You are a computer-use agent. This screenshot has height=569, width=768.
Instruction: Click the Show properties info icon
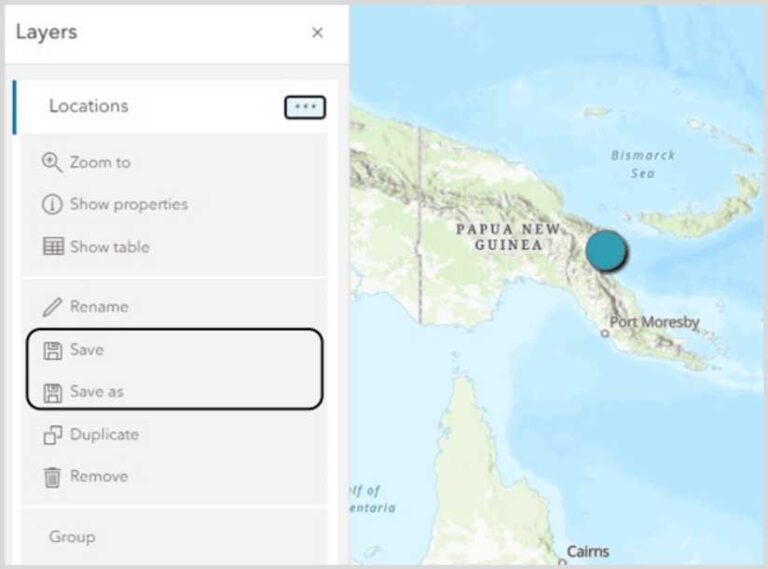(x=52, y=204)
